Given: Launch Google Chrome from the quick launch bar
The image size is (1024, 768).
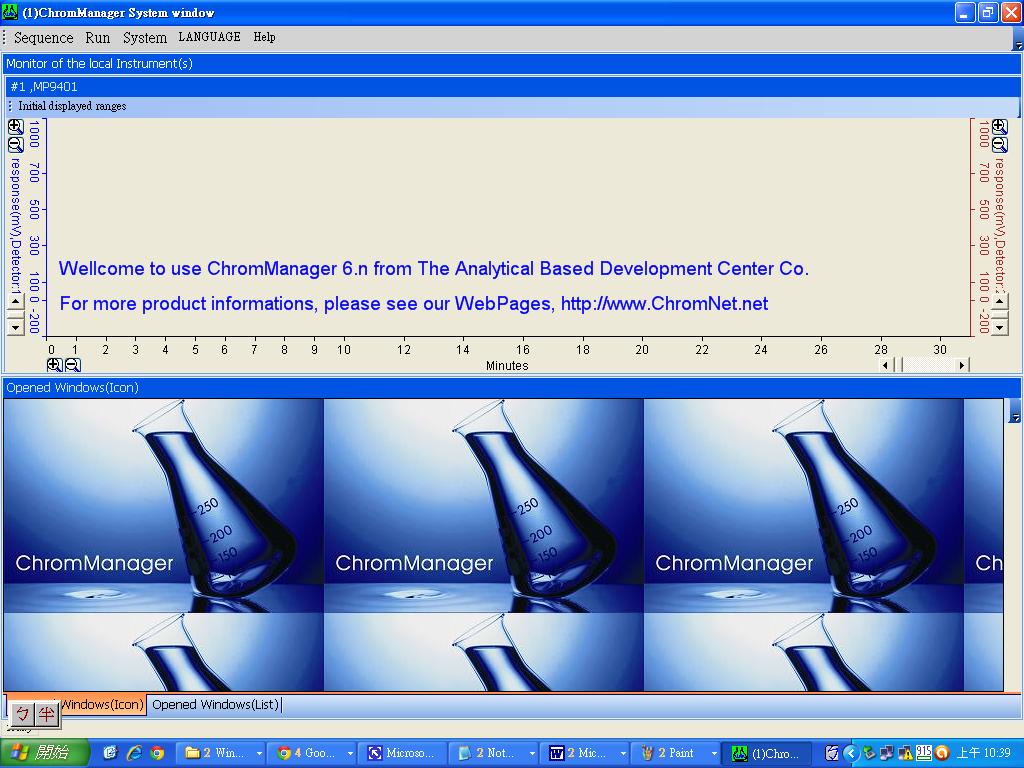Looking at the screenshot, I should [157, 753].
